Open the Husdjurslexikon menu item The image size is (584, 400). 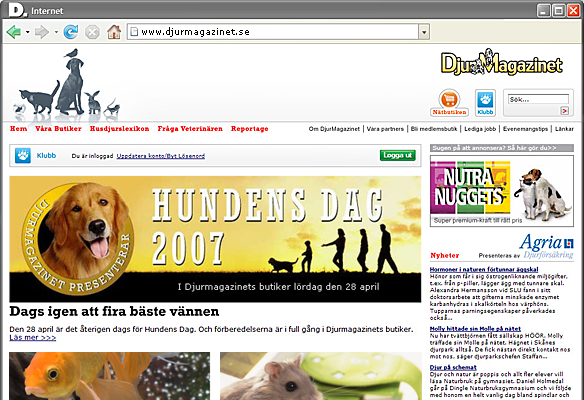(x=119, y=128)
